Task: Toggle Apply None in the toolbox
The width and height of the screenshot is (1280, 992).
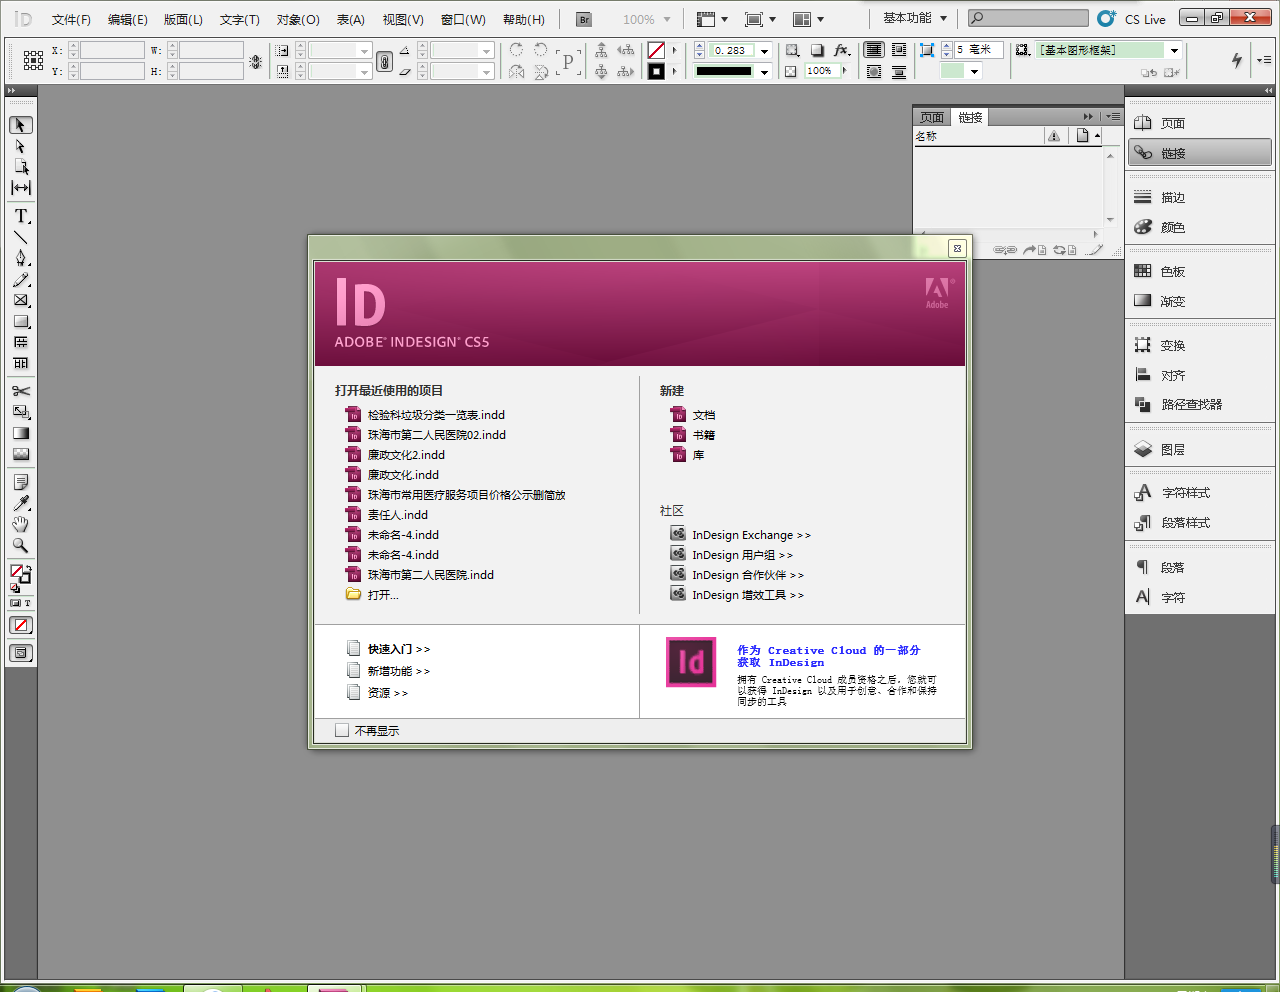Action: [21, 625]
